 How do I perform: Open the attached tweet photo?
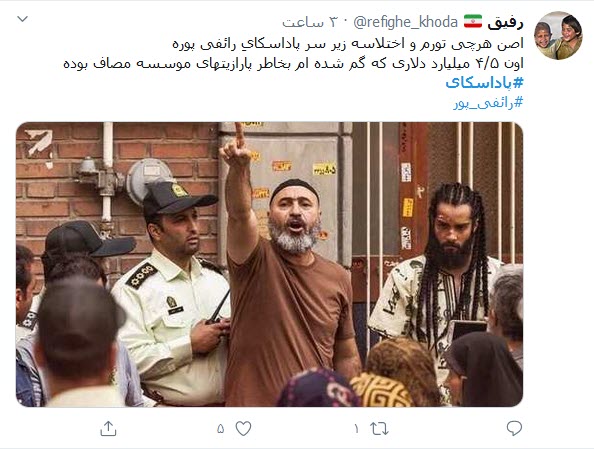pyautogui.click(x=269, y=264)
